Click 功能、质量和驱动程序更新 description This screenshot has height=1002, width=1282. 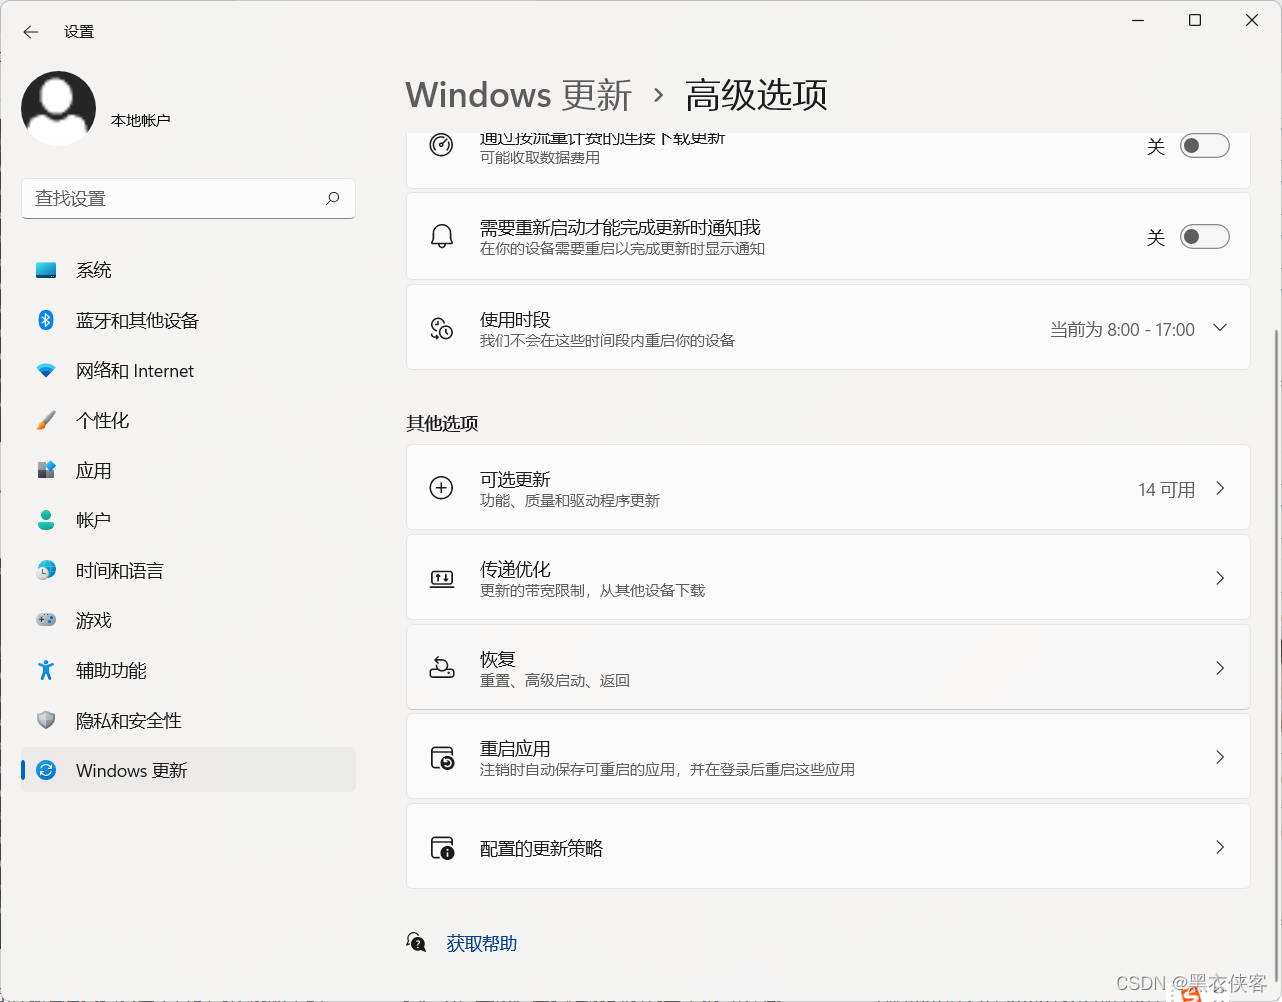[570, 500]
